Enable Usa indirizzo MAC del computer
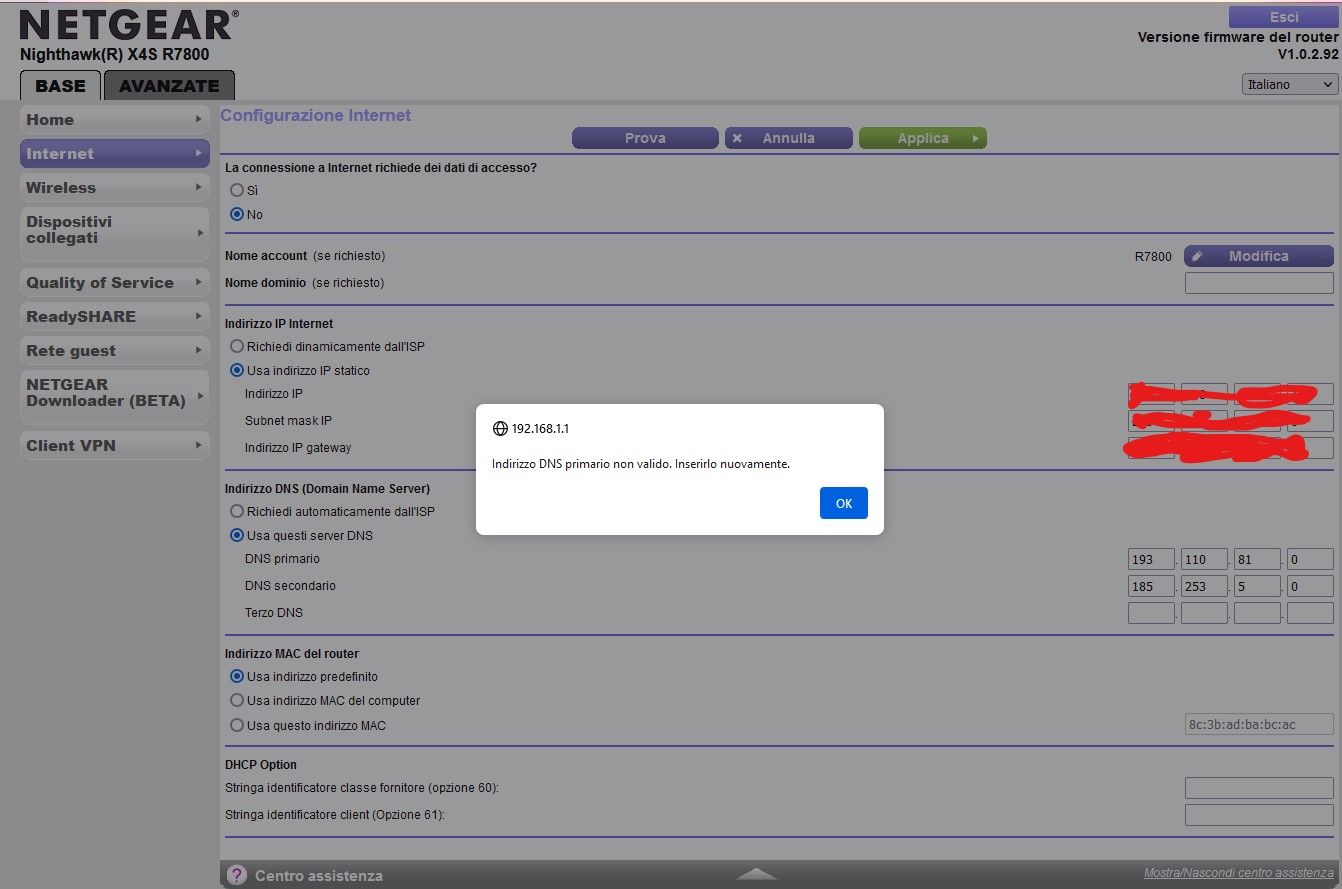1342x889 pixels. (x=237, y=700)
